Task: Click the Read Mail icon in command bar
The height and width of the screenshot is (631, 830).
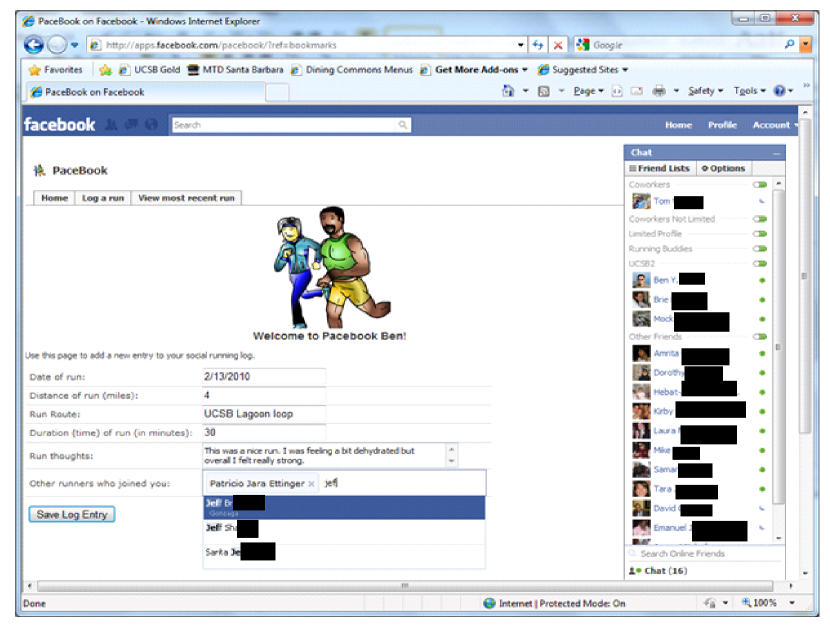Action: click(x=637, y=91)
